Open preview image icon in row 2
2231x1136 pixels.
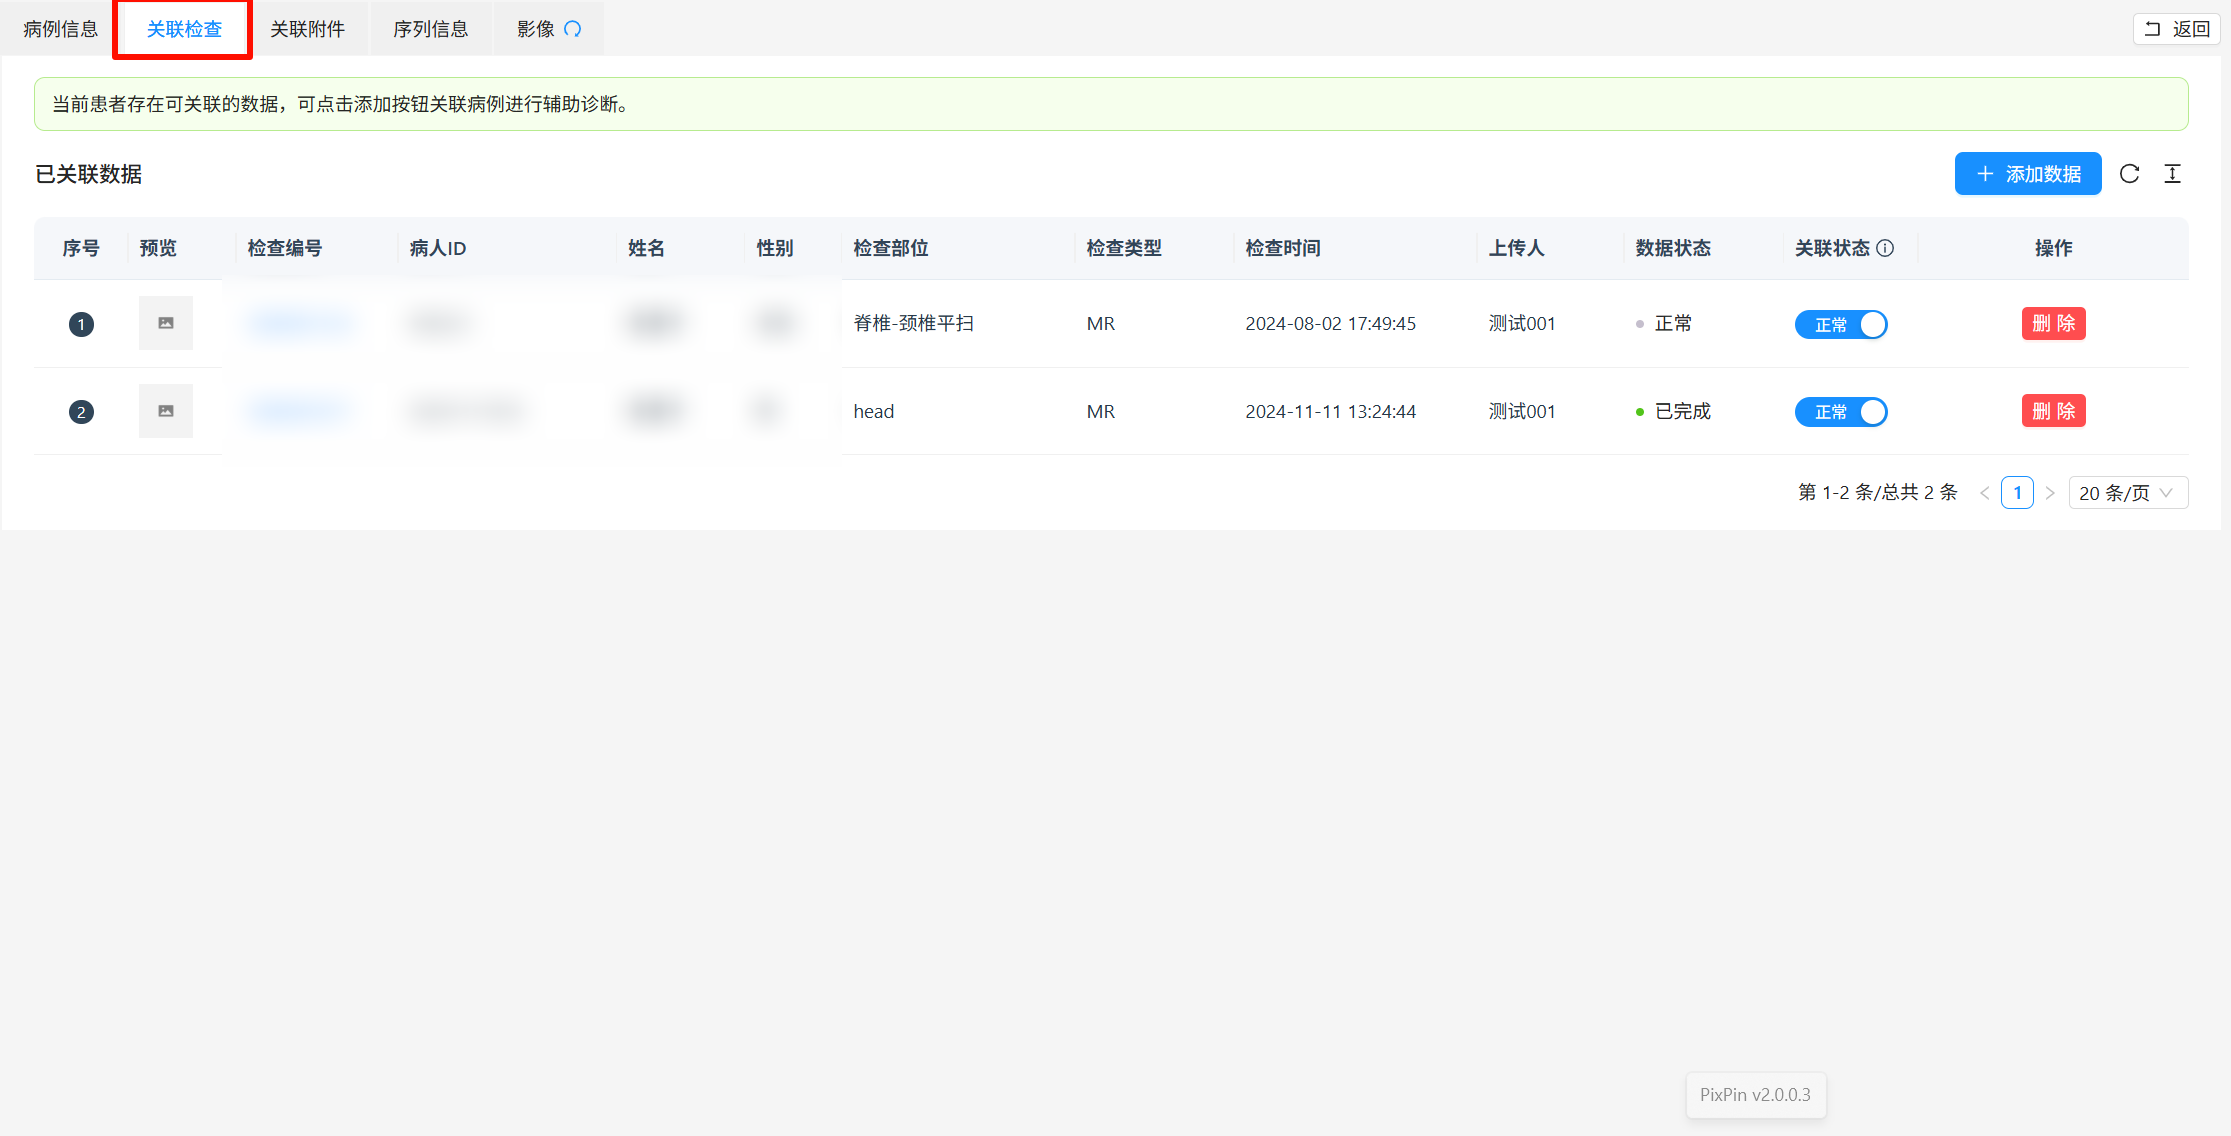tap(166, 411)
